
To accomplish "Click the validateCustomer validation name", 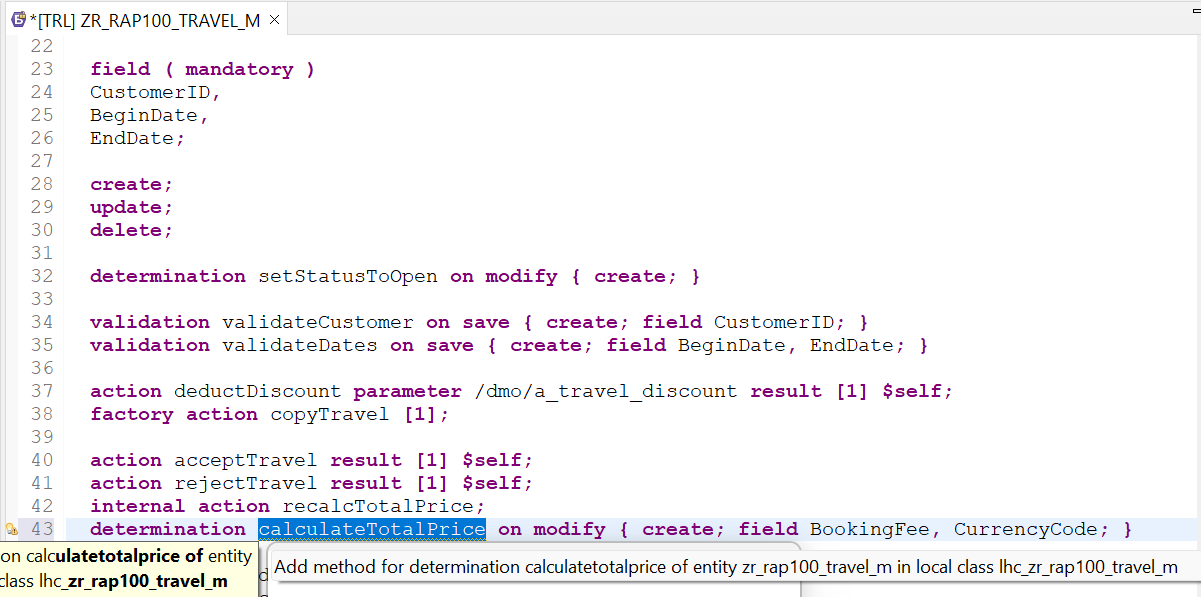I will click(317, 322).
